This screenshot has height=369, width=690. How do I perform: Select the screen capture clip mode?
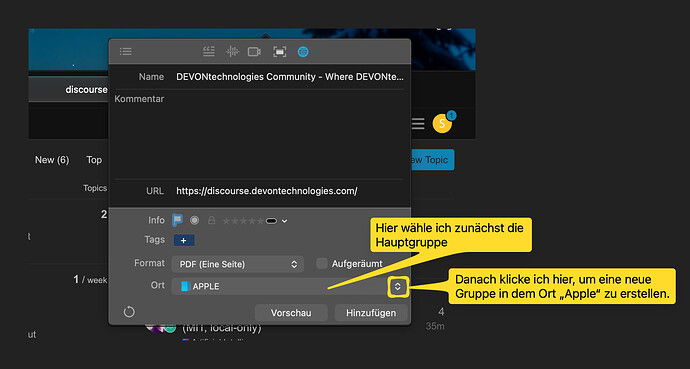click(x=279, y=52)
